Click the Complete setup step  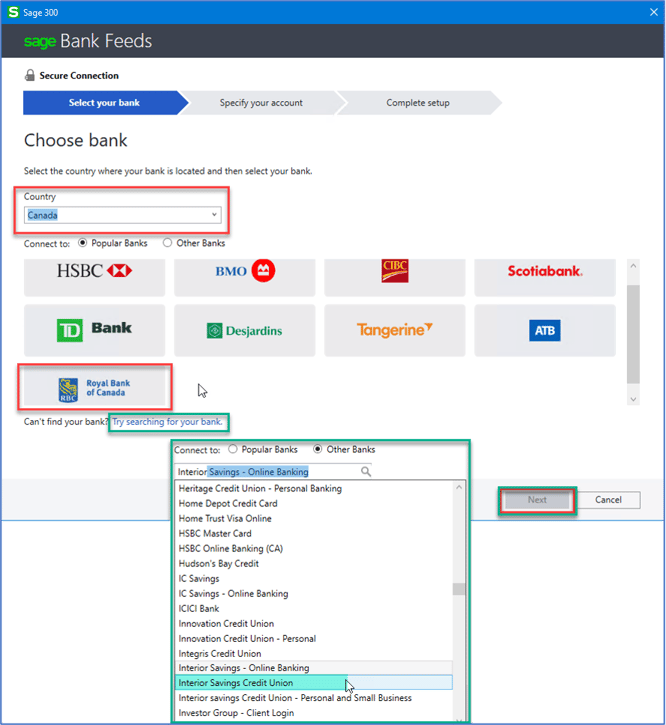[x=418, y=103]
